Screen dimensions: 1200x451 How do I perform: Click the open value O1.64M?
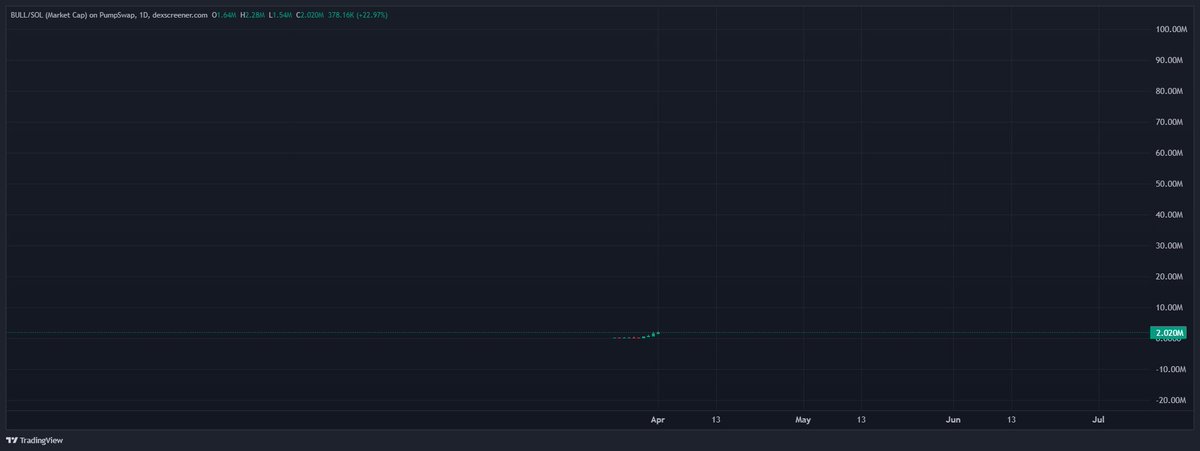click(x=223, y=15)
